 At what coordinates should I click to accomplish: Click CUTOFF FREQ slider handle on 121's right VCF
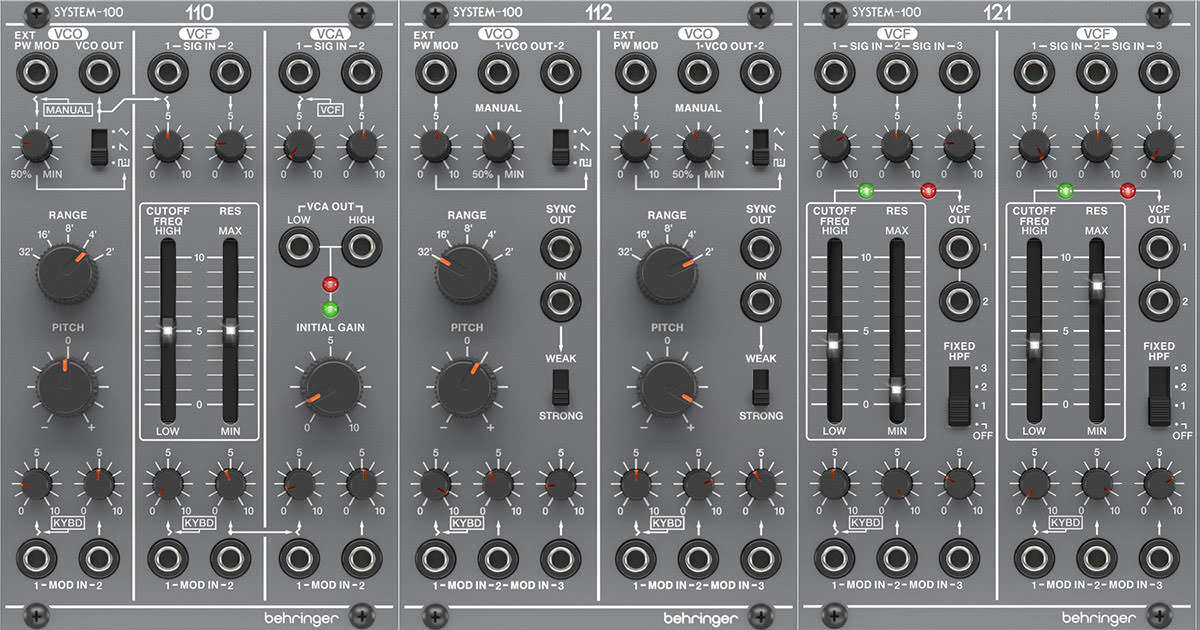(1034, 347)
